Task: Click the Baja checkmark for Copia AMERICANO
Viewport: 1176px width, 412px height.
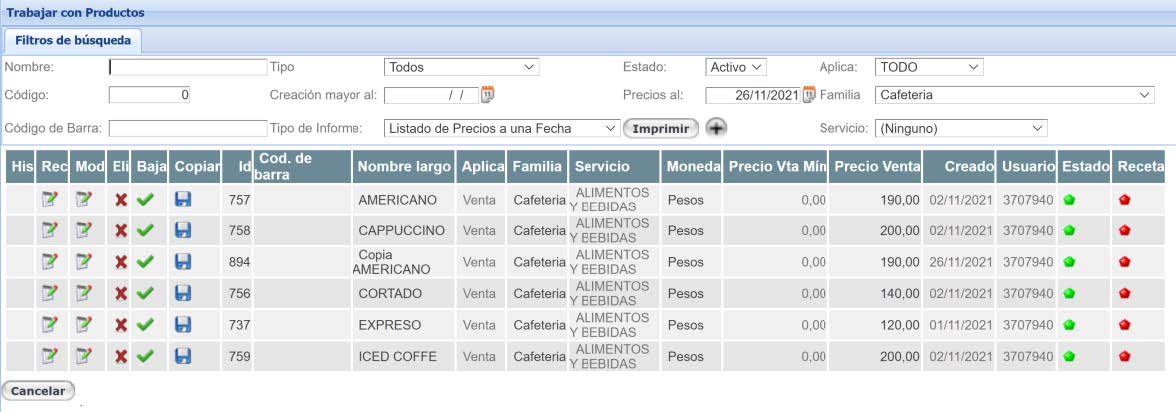Action: 146,262
